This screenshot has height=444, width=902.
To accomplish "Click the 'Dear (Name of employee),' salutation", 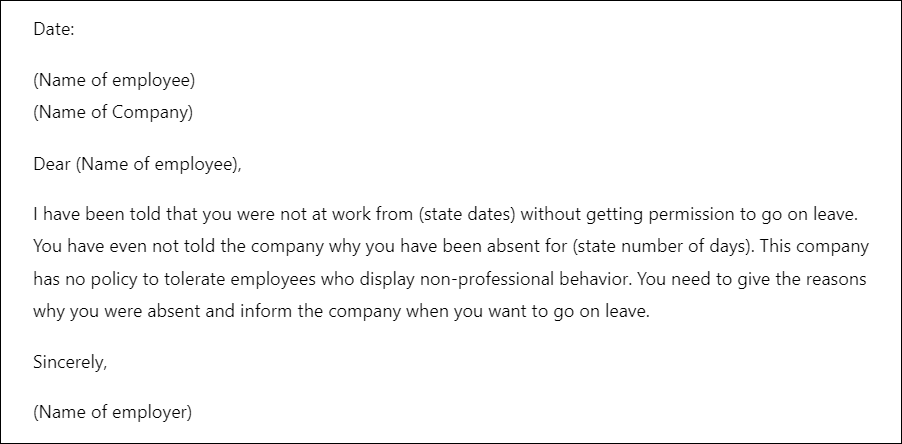I will pos(137,165).
